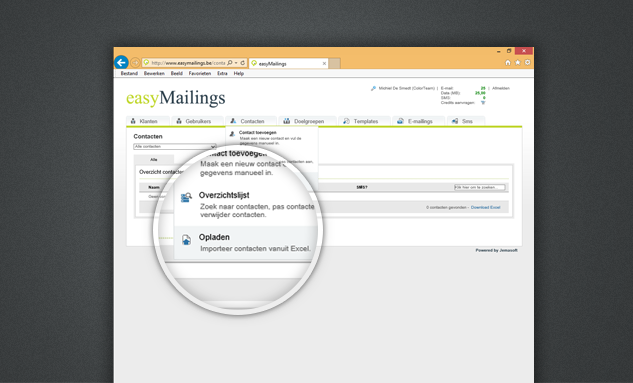The width and height of the screenshot is (633, 383).
Task: Click the Doelgroepen group icon
Action: 287,121
